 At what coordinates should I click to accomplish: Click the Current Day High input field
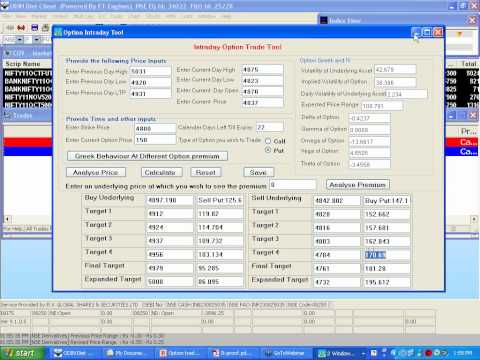click(x=262, y=70)
